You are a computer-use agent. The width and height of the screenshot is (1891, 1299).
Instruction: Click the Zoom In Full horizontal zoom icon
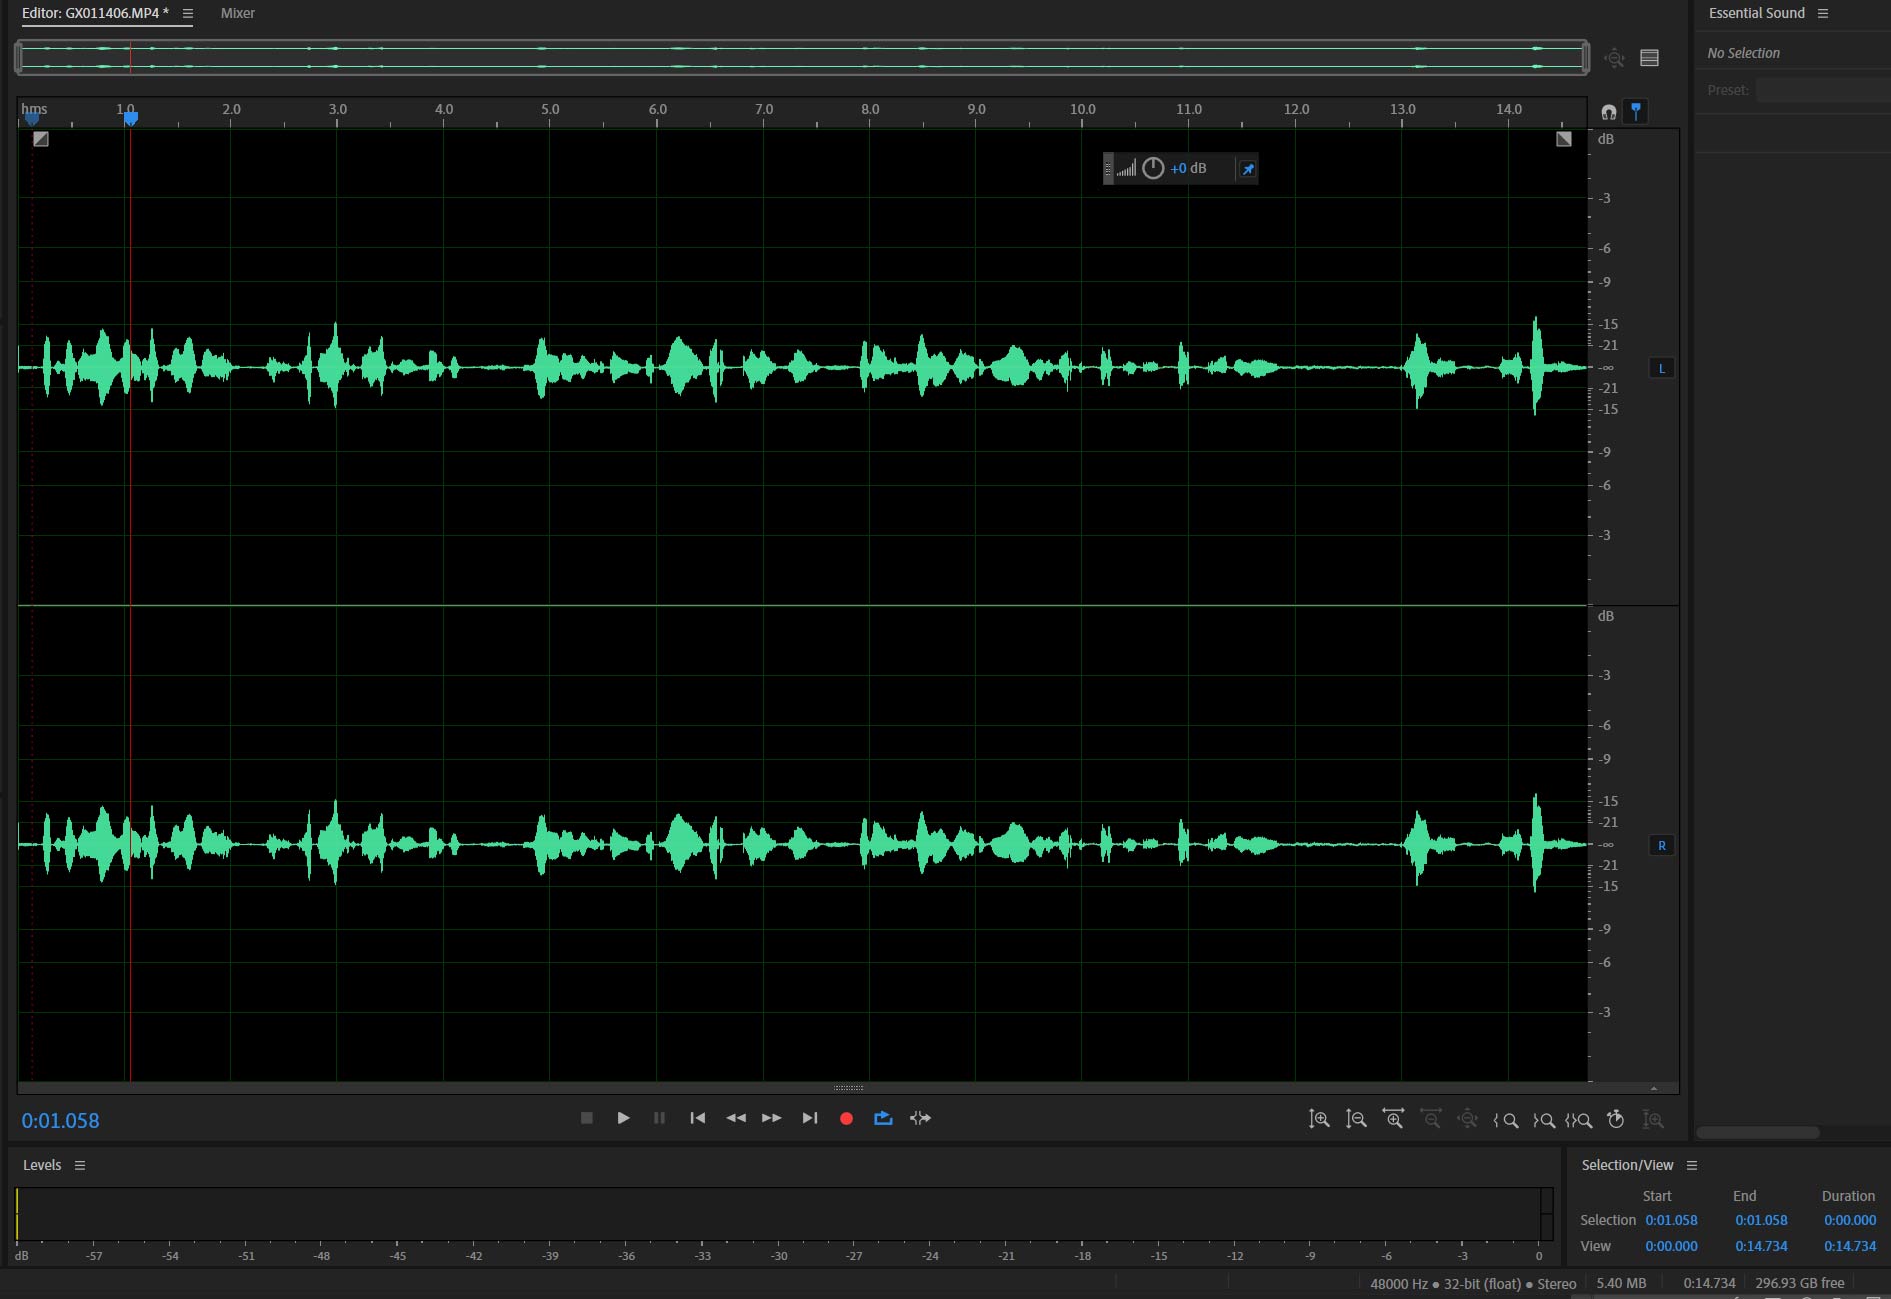[1393, 1119]
